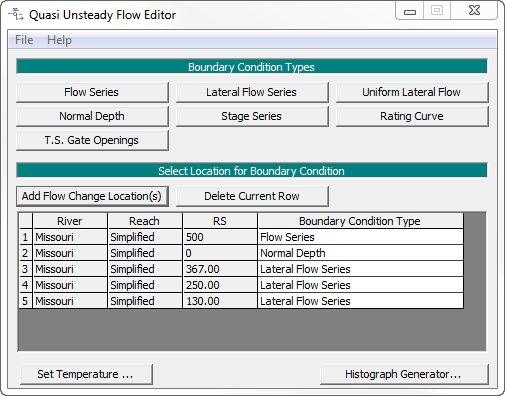Select the RS cell showing 130.00
This screenshot has width=505, height=396.
(x=220, y=301)
